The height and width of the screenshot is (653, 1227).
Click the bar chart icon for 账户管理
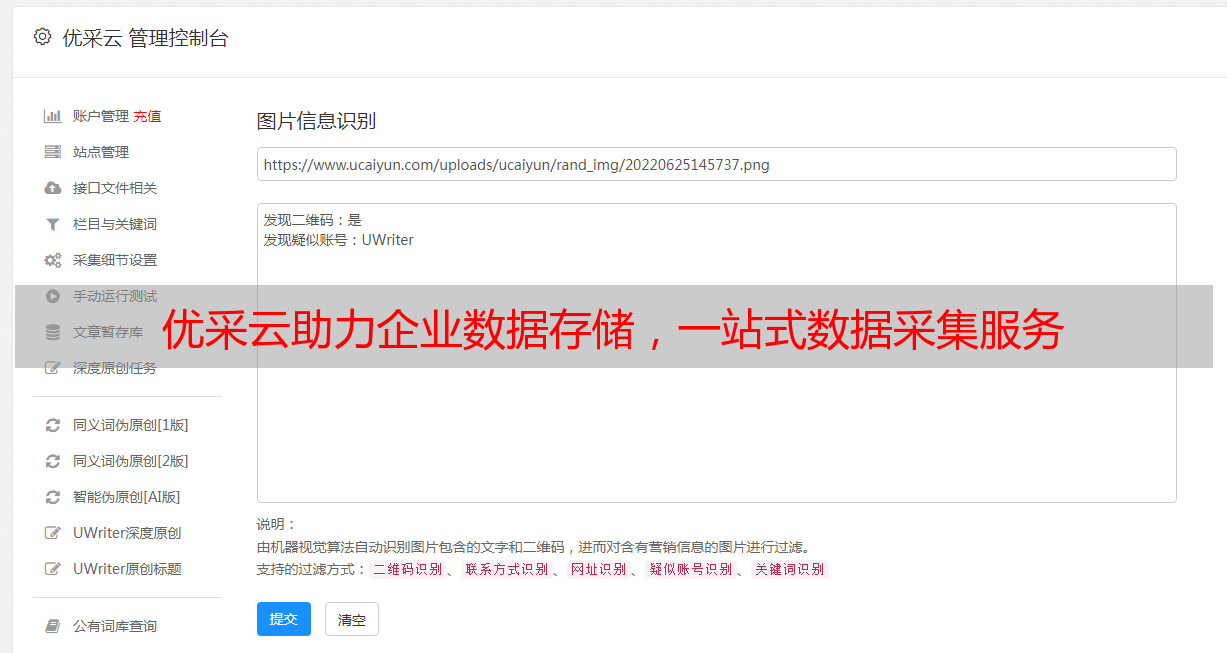coord(53,116)
